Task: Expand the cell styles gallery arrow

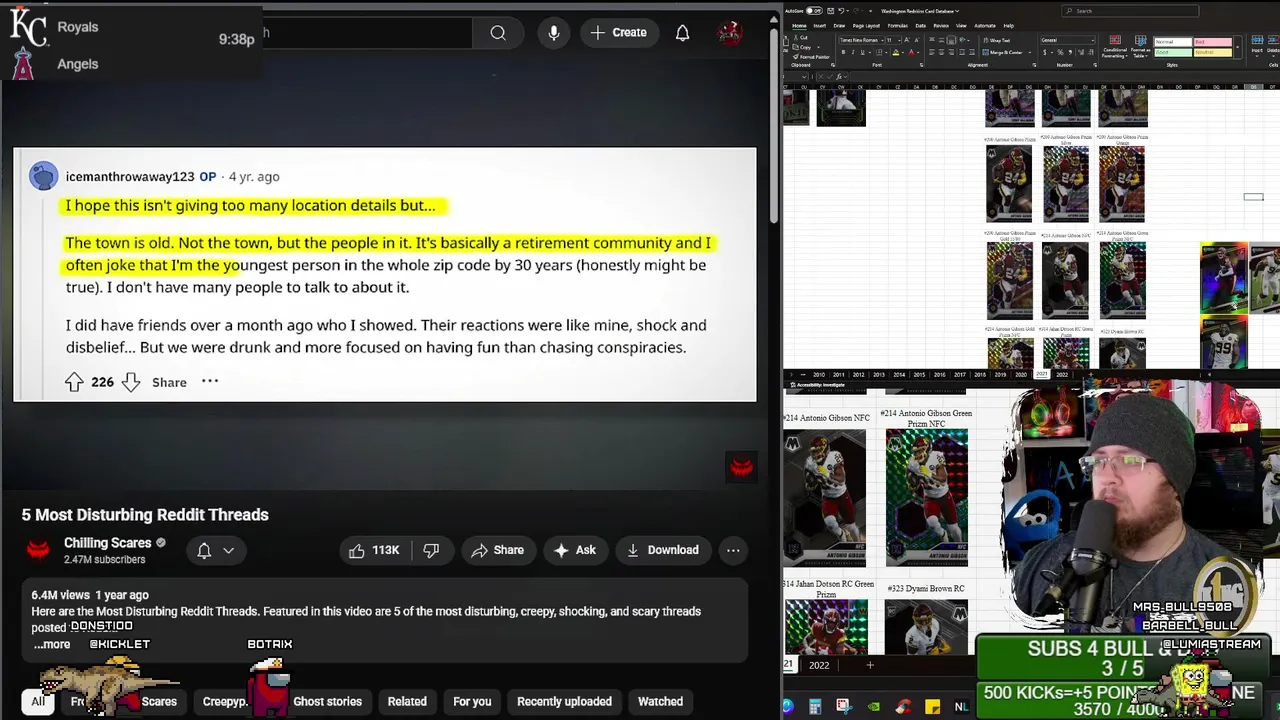Action: (x=1237, y=47)
